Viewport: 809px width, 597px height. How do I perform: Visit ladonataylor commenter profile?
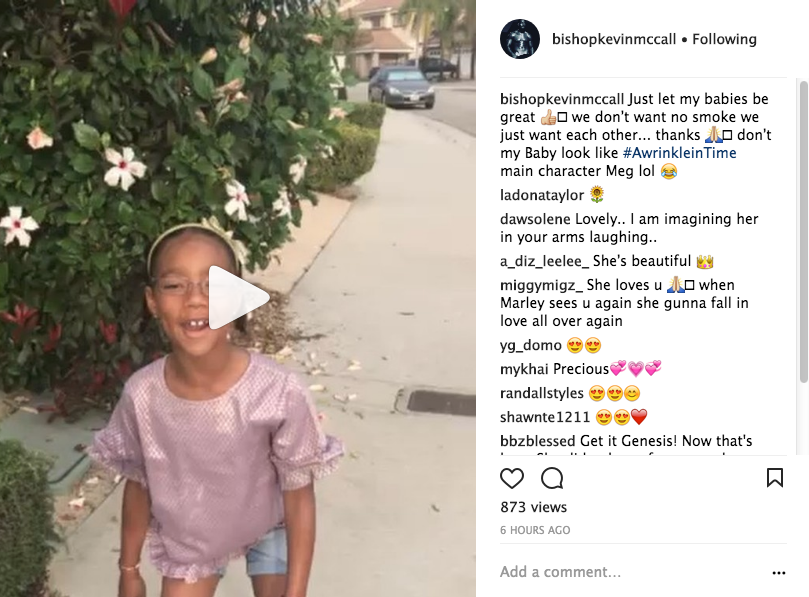pyautogui.click(x=542, y=195)
